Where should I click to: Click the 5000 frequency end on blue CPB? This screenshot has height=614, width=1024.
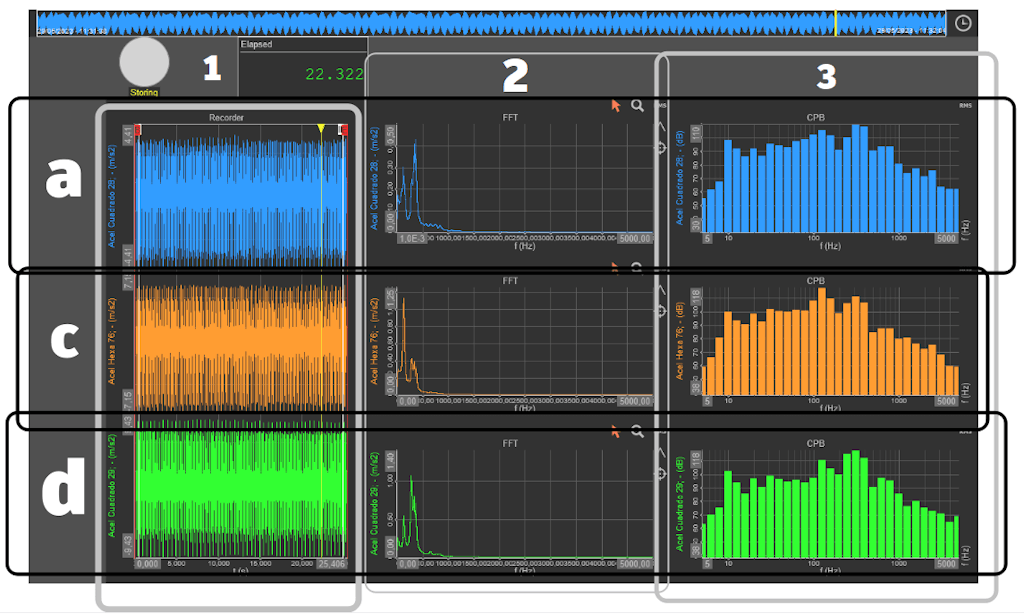click(x=946, y=238)
